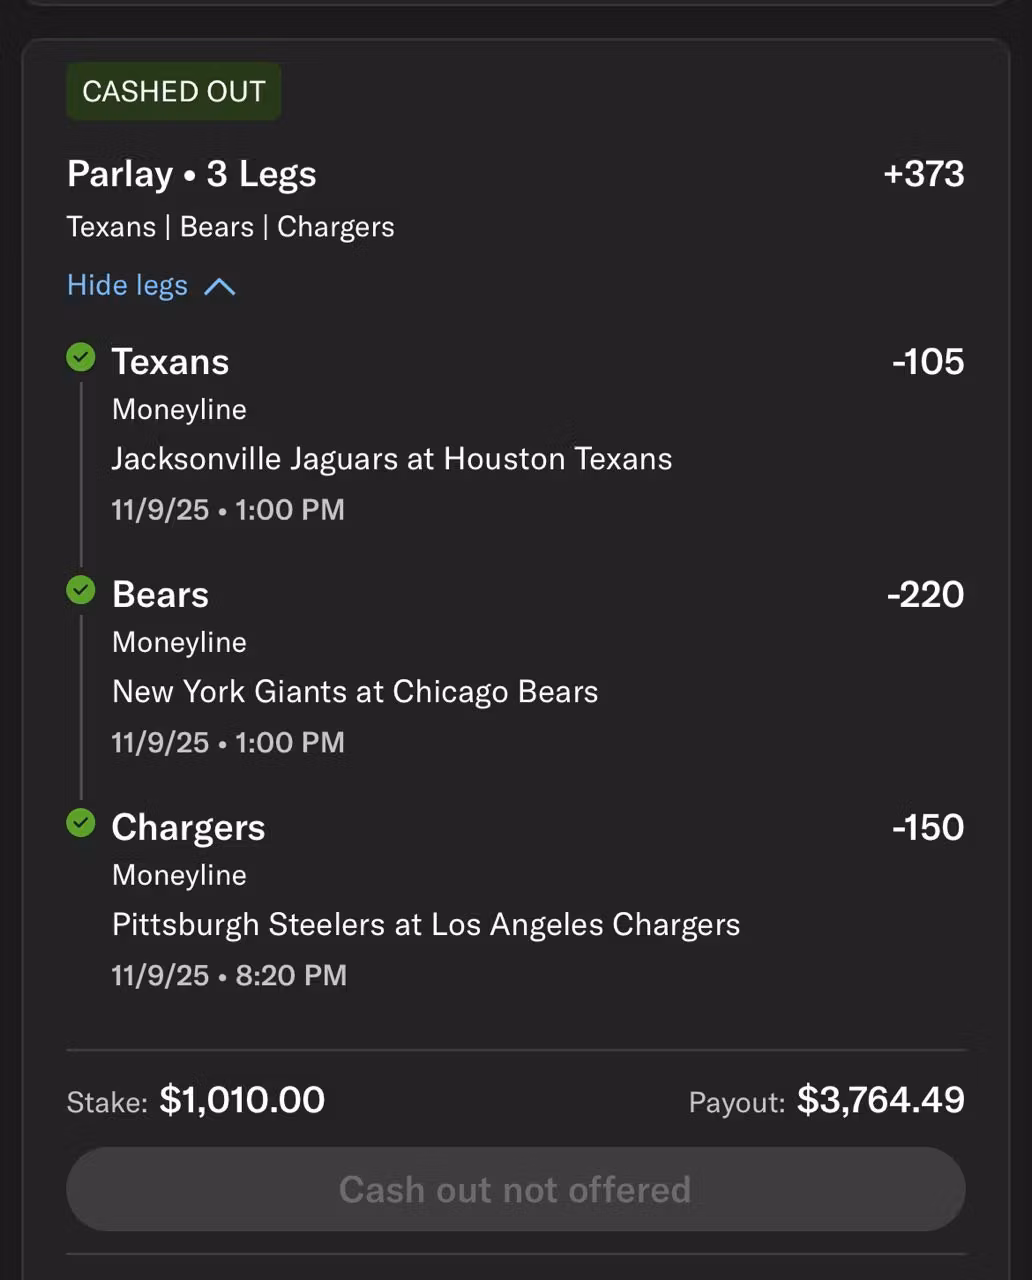The height and width of the screenshot is (1280, 1032).
Task: Click the green checkmark beside Chargers
Action: click(81, 823)
